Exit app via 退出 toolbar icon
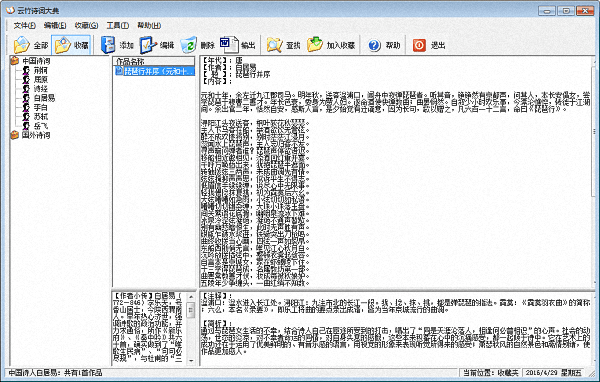 [x=429, y=45]
